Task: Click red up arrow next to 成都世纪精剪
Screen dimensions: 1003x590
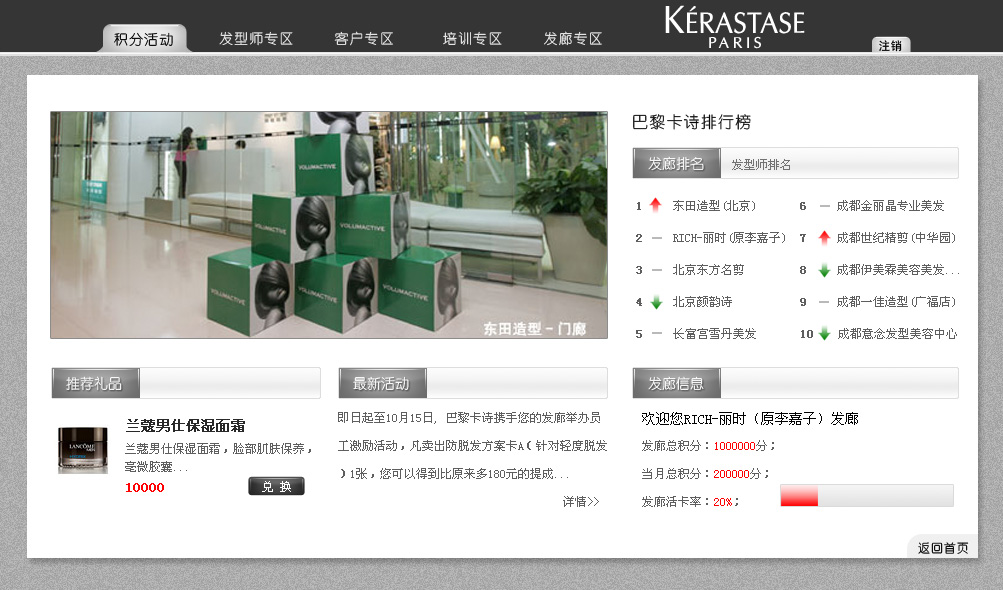Action: point(824,237)
